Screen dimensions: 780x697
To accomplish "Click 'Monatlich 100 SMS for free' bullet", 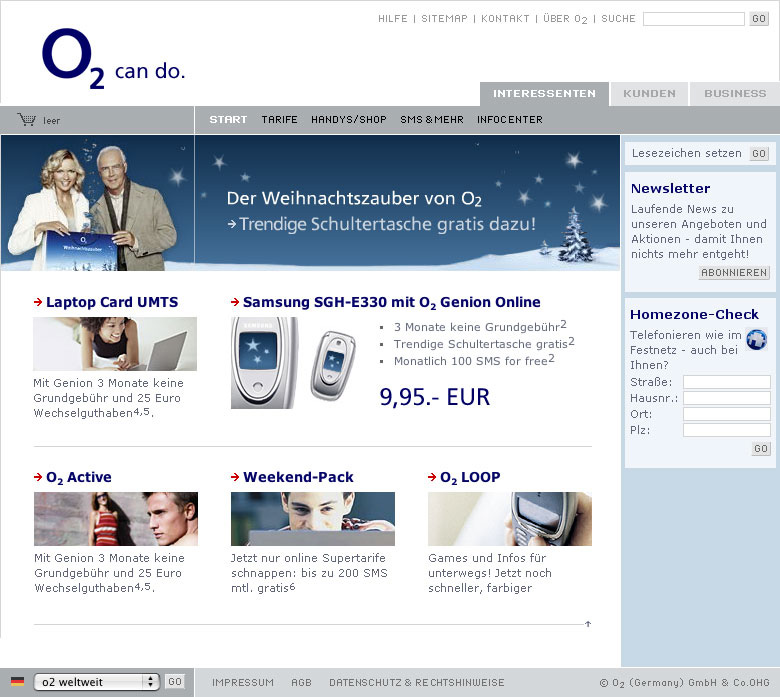I will [x=474, y=361].
